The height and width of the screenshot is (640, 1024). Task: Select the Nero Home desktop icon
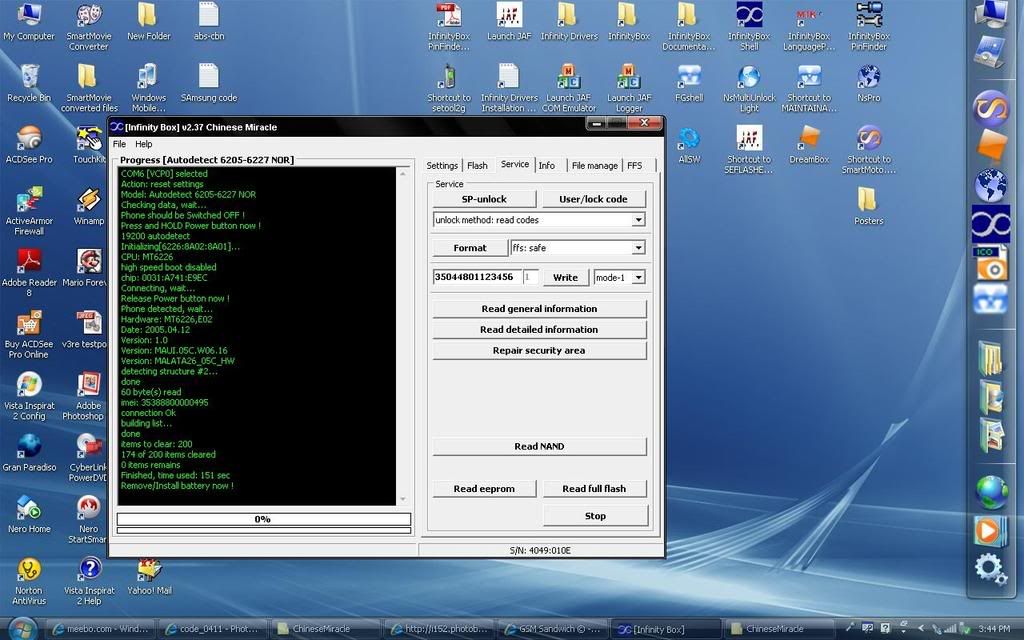pyautogui.click(x=29, y=514)
